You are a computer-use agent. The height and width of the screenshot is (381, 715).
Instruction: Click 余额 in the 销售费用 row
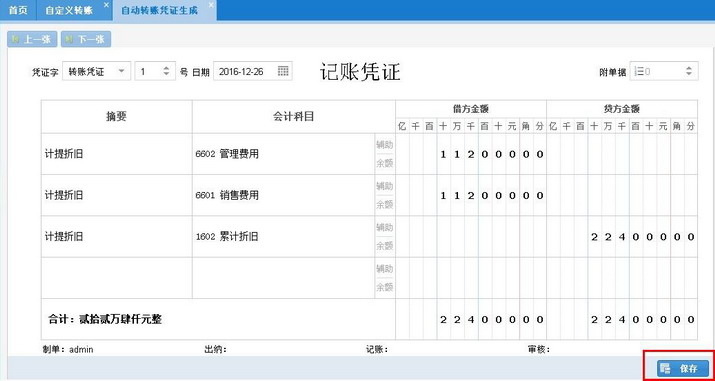tap(384, 205)
